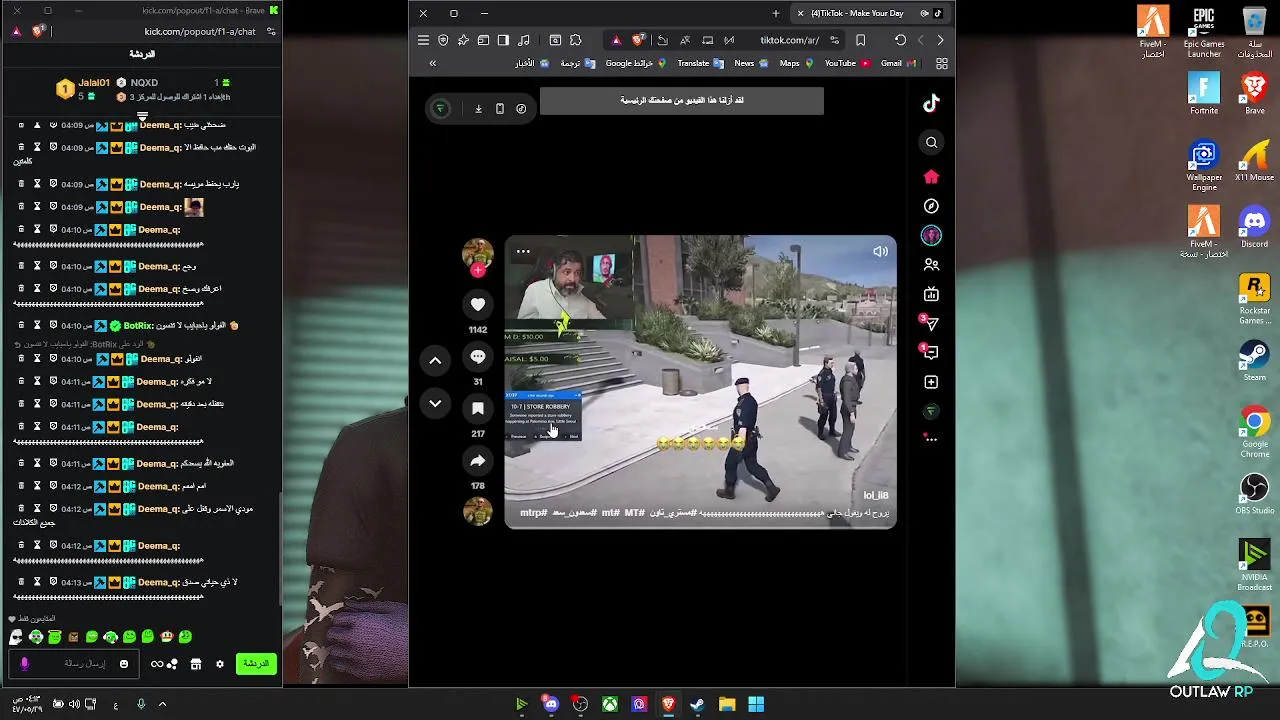Image resolution: width=1280 pixels, height=720 pixels.
Task: Open the TikTok Friends icon
Action: [931, 265]
